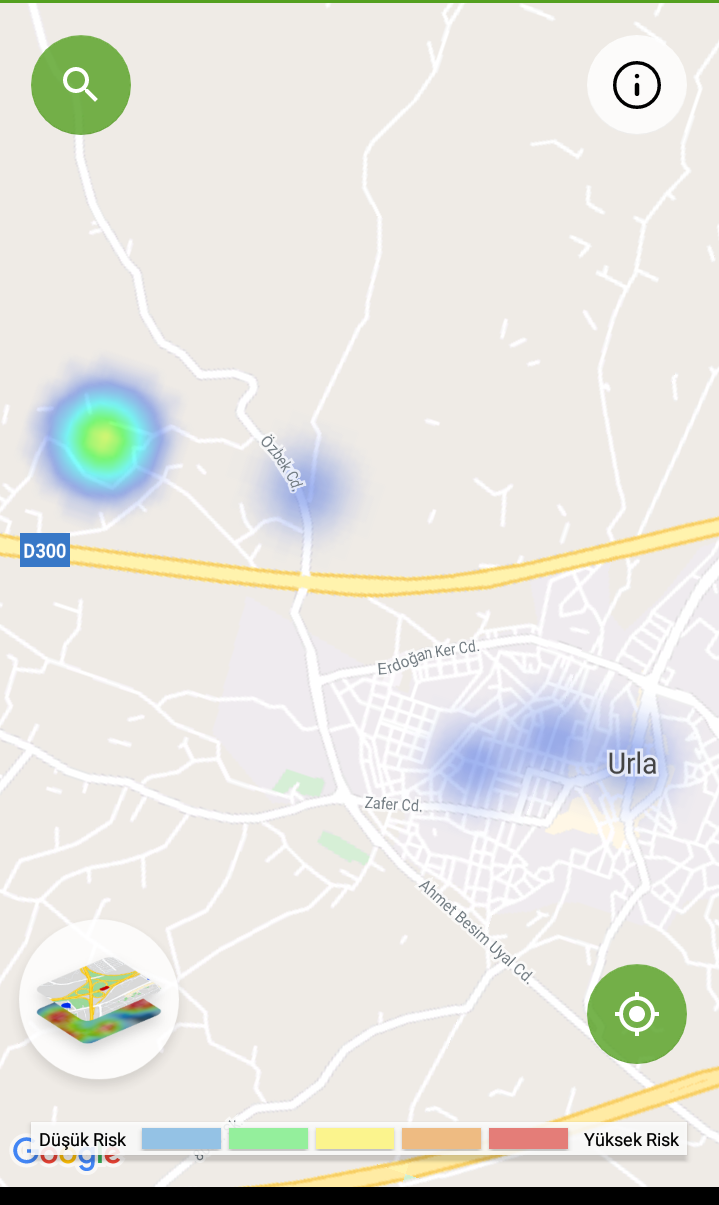Tap the Urla town label
The width and height of the screenshot is (719, 1205).
632,764
